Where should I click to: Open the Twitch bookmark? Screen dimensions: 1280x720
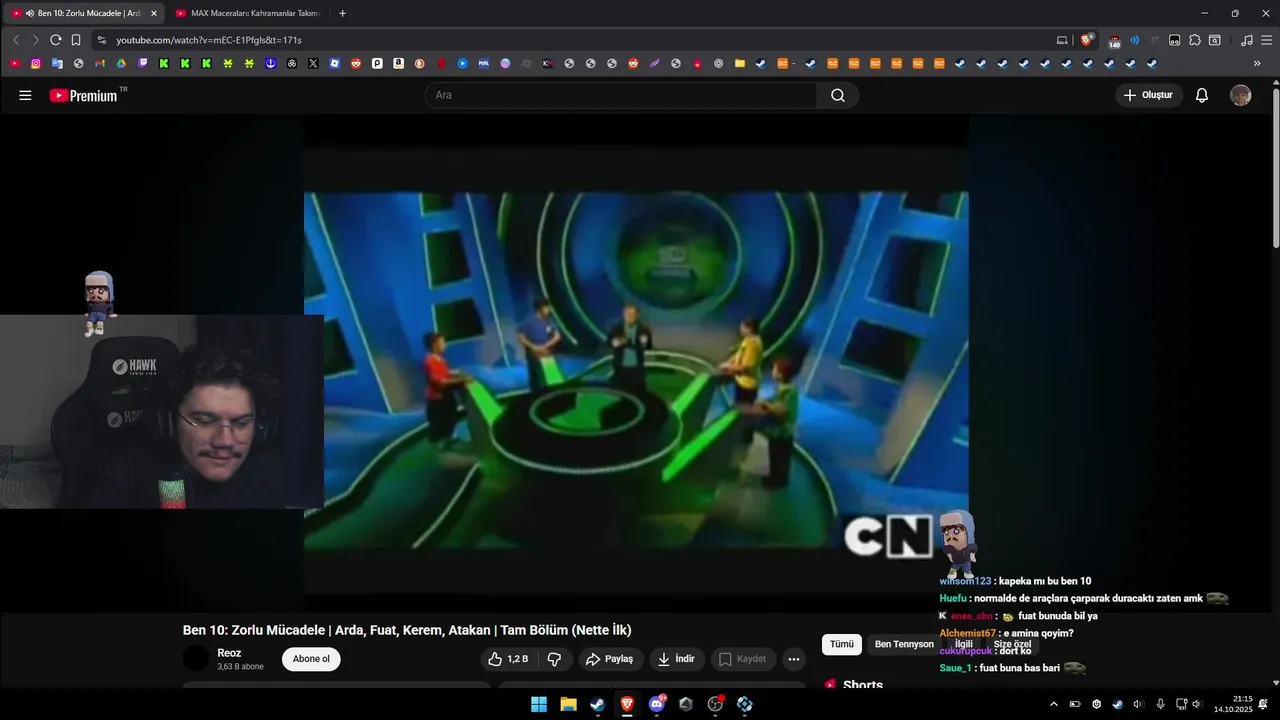coord(143,63)
